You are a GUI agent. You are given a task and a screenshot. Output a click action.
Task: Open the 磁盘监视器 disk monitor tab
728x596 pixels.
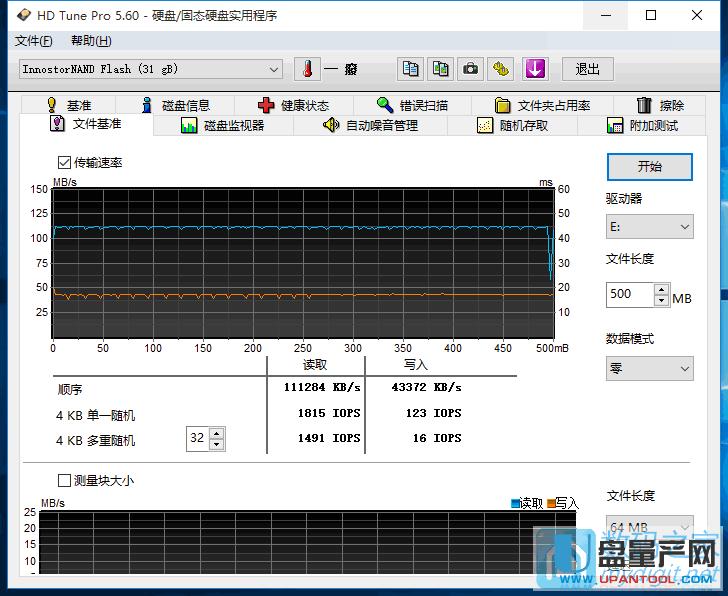click(223, 125)
